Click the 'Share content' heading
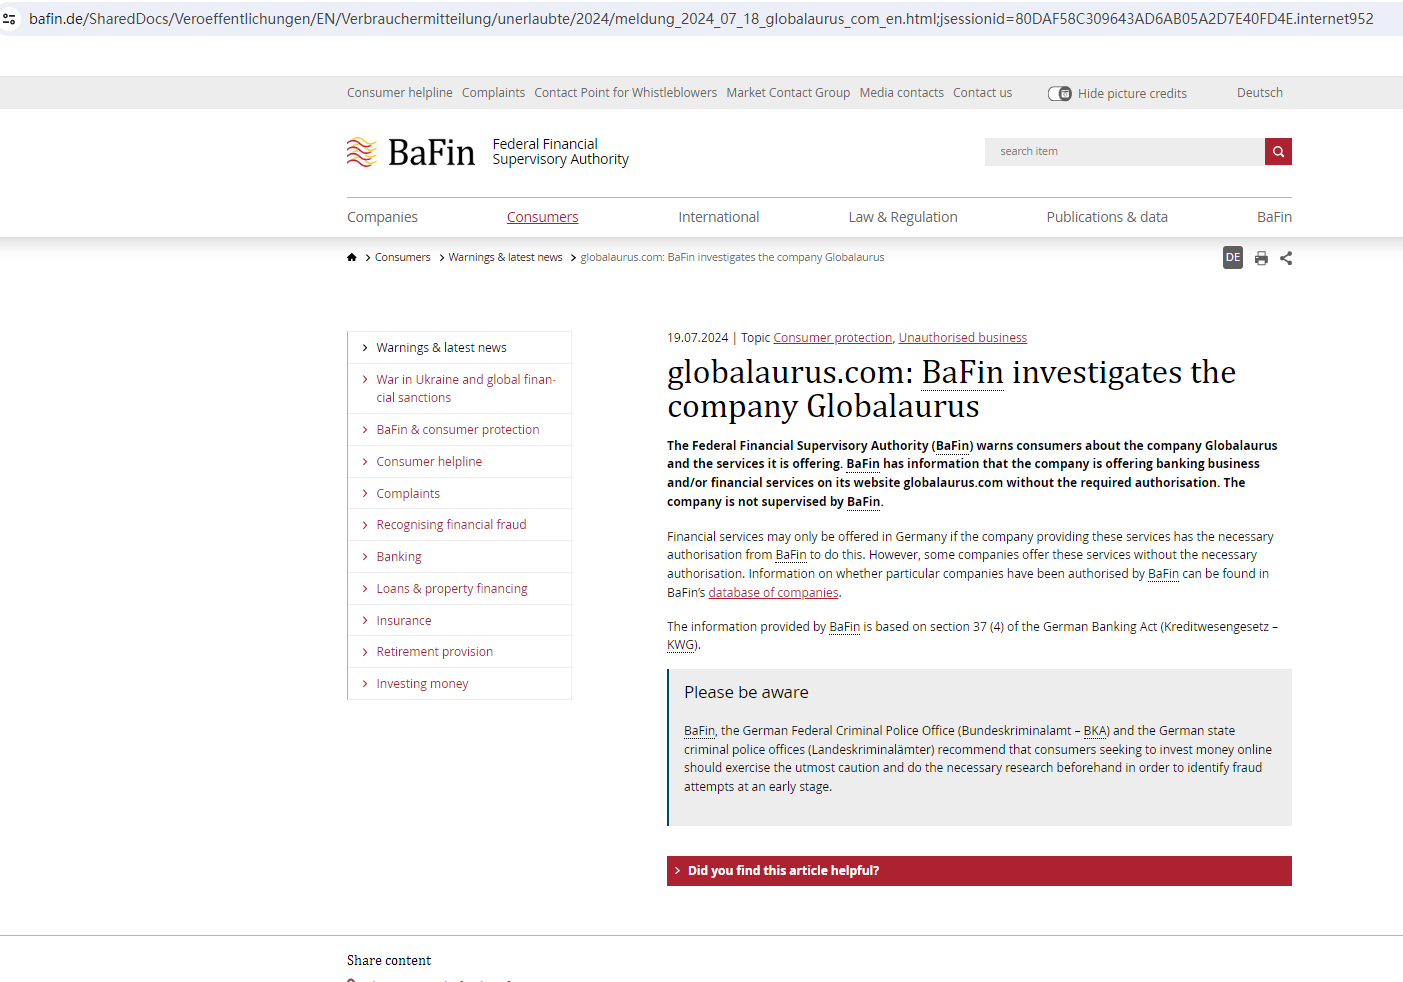Image resolution: width=1403 pixels, height=982 pixels. pyautogui.click(x=389, y=961)
